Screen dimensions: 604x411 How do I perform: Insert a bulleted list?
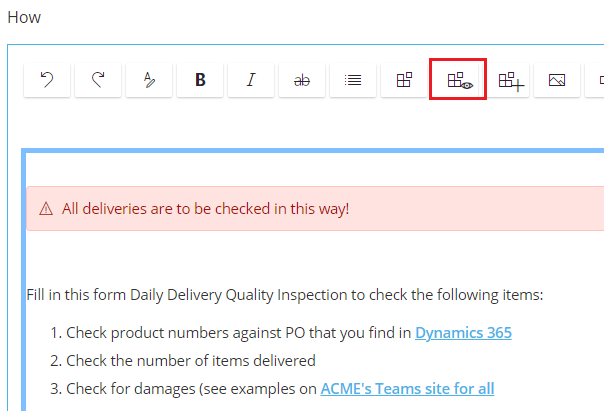click(353, 80)
